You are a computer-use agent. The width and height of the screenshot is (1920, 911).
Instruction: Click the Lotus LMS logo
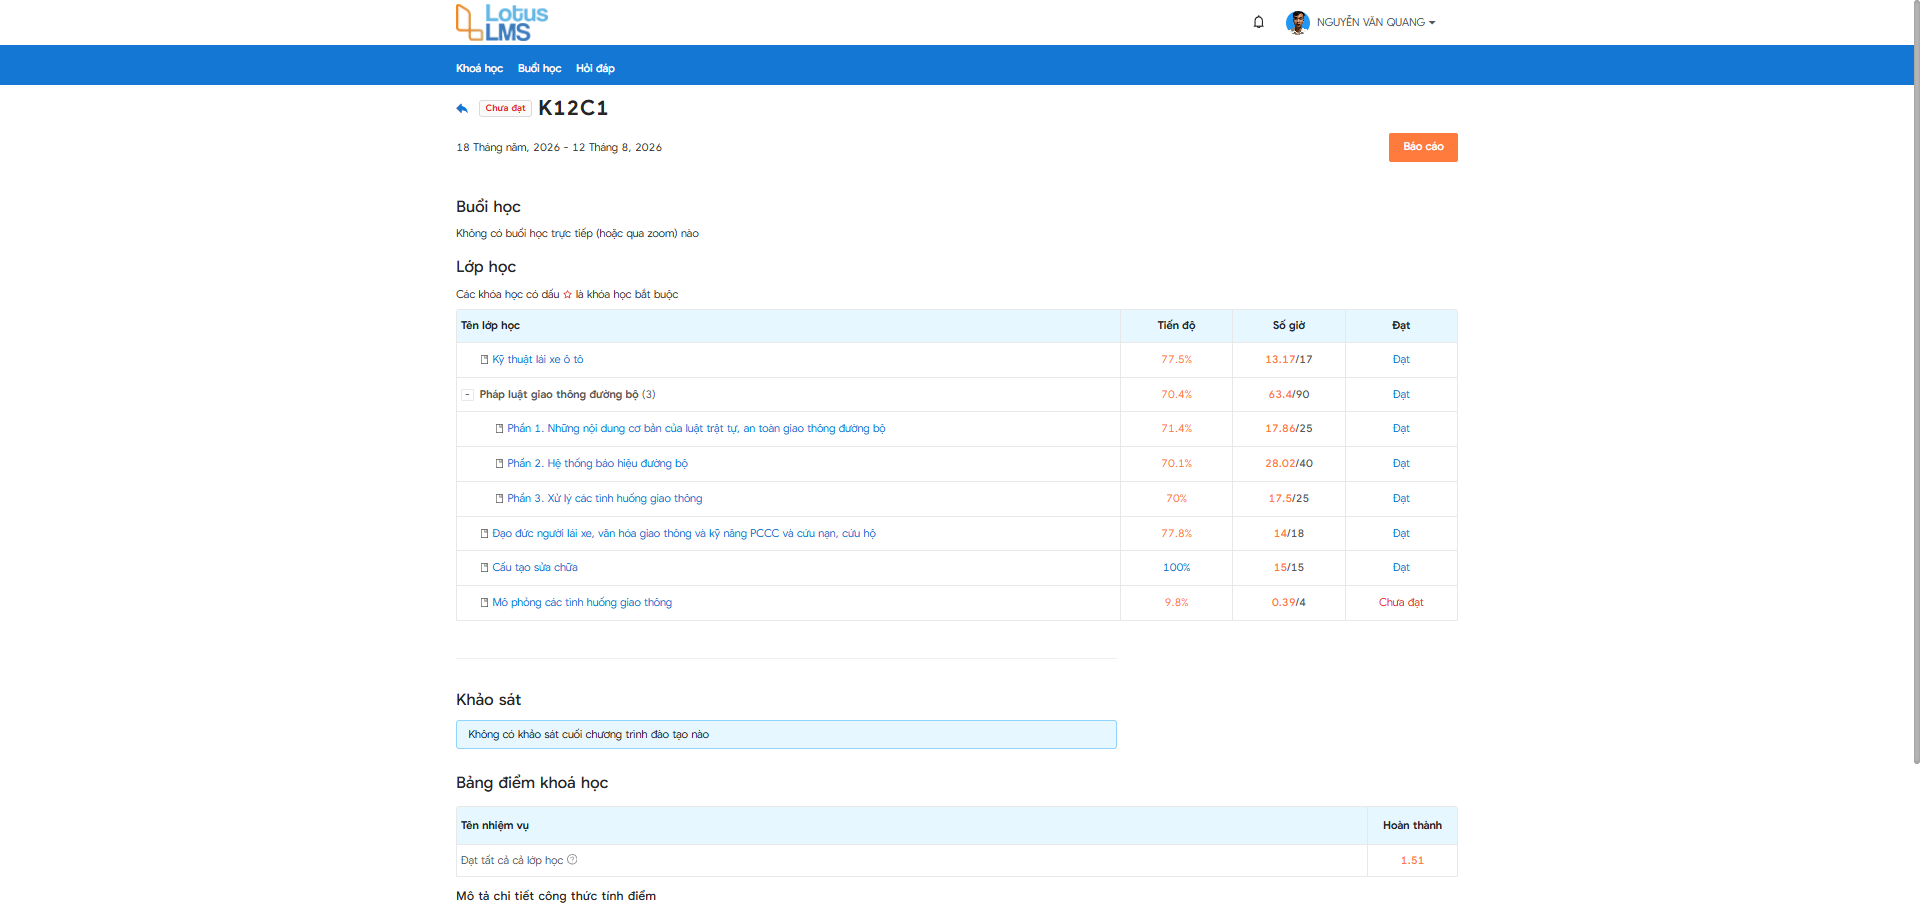[x=502, y=22]
